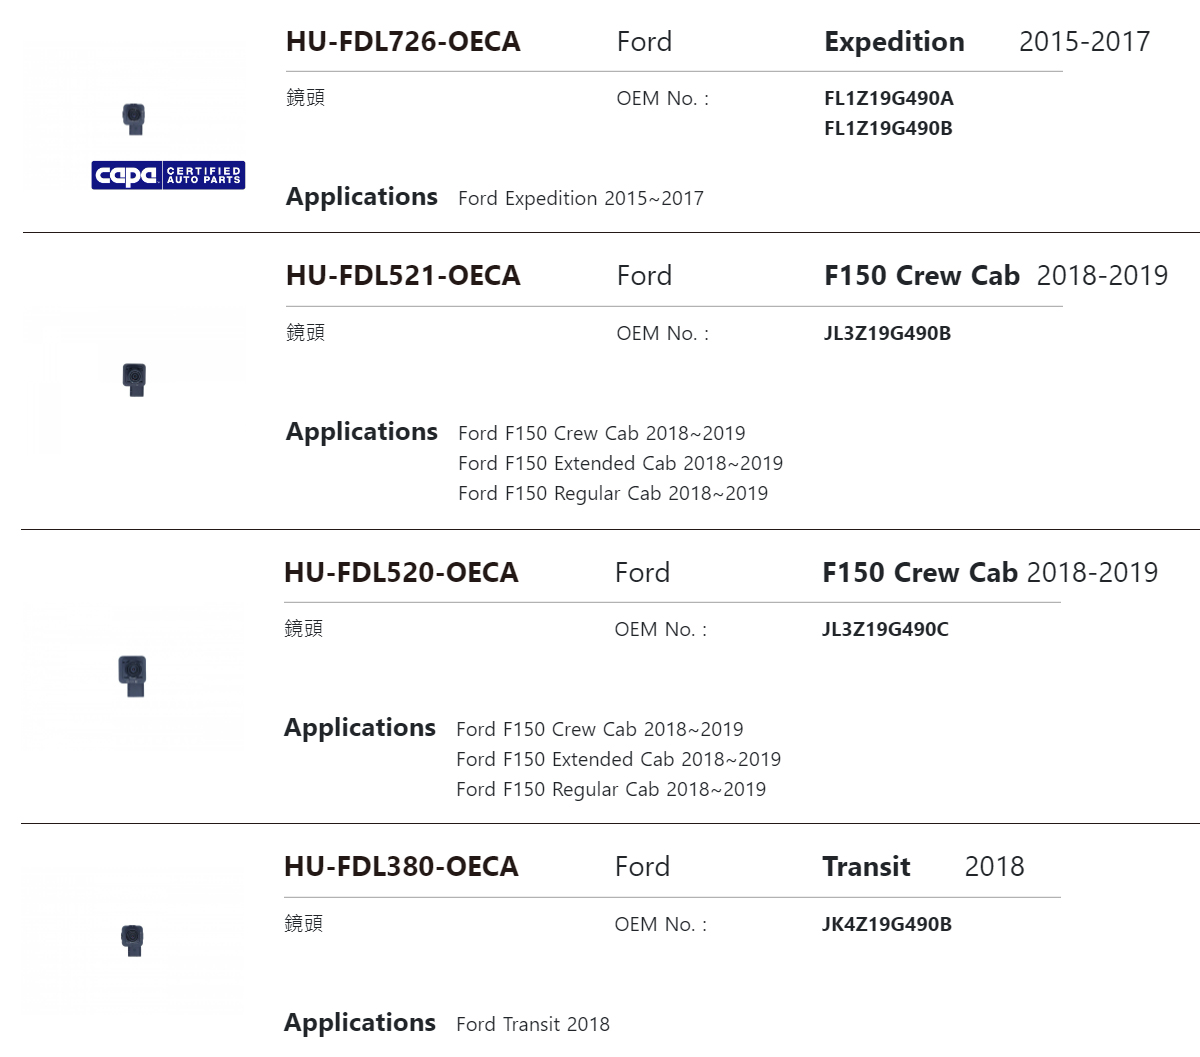Click OEM number FL1Z19G490B
The width and height of the screenshot is (1200, 1057).
(888, 128)
